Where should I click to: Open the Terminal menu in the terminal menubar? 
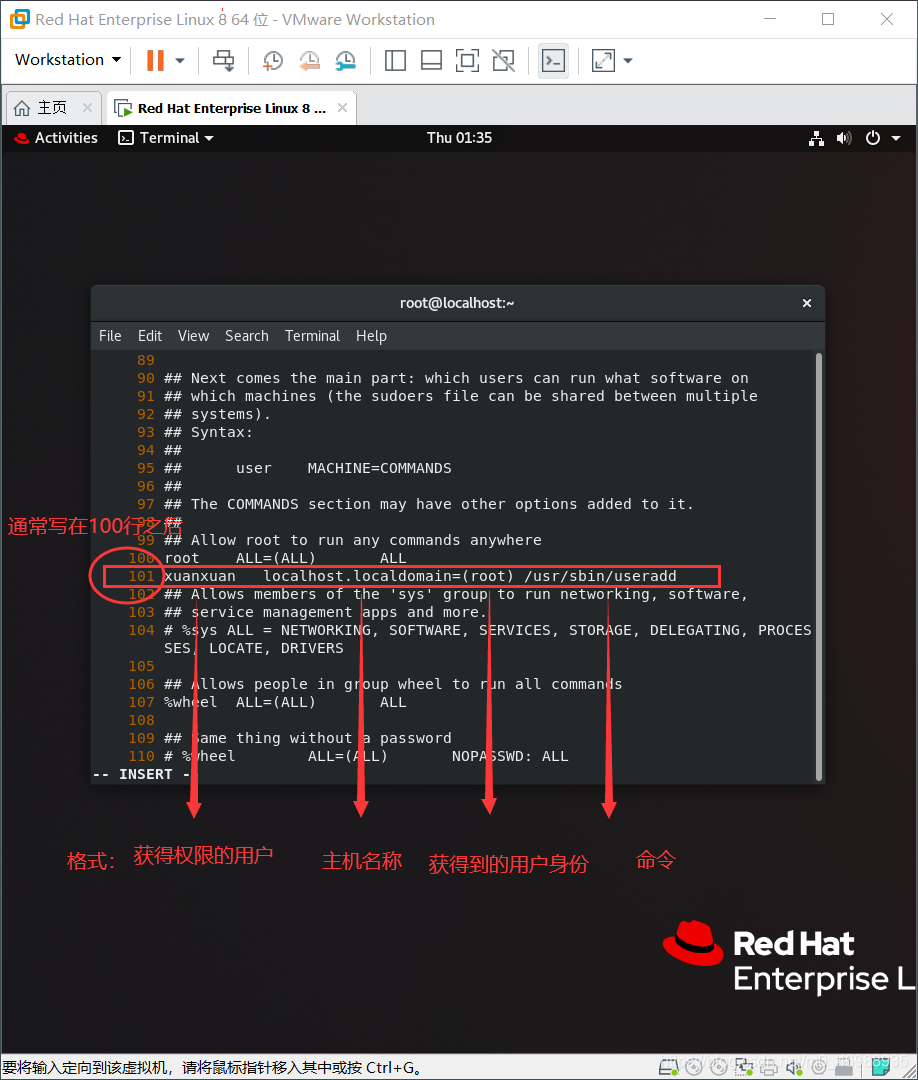click(312, 336)
